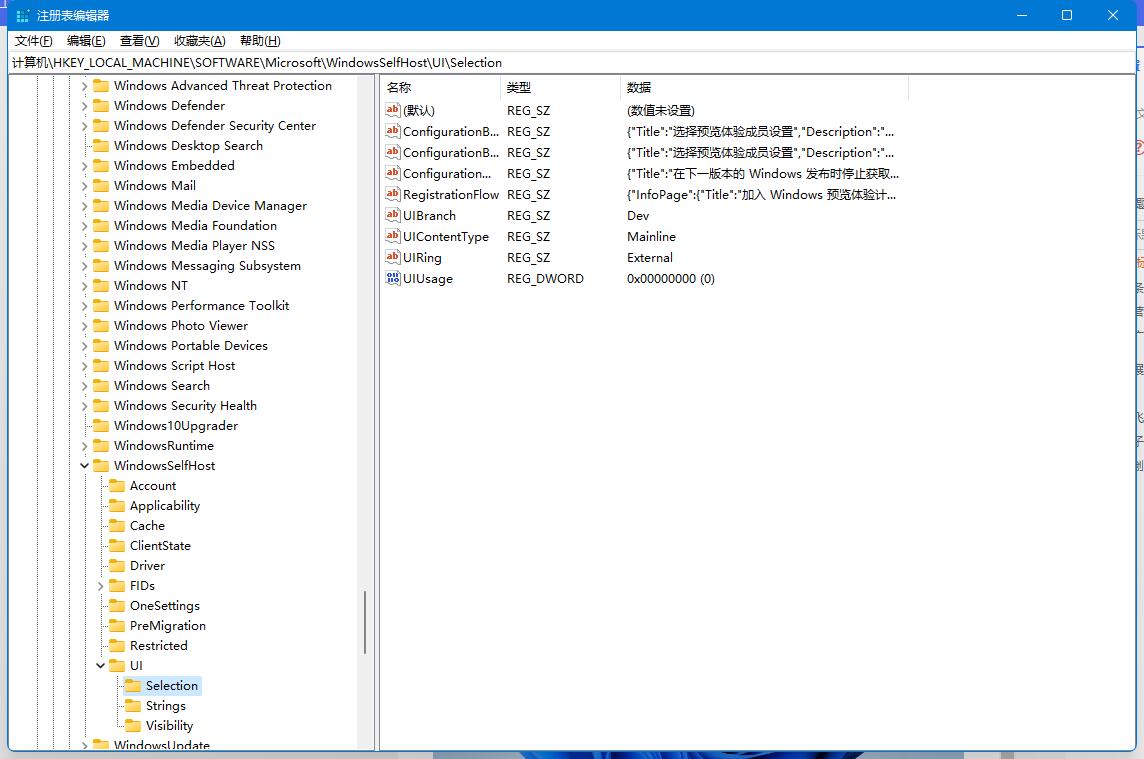Click the WindowsSelfHost folder icon
Screen dimensions: 1144x759
click(x=101, y=466)
